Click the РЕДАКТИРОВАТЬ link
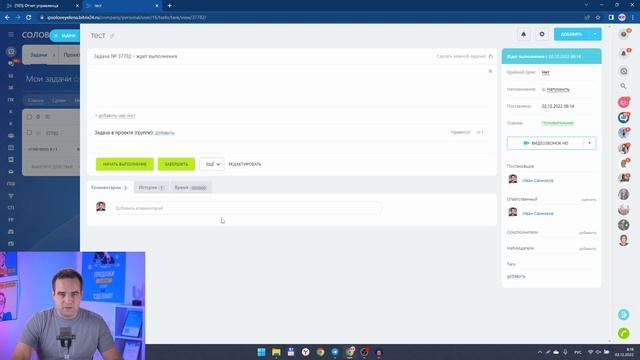The width and height of the screenshot is (640, 360). pyautogui.click(x=245, y=164)
